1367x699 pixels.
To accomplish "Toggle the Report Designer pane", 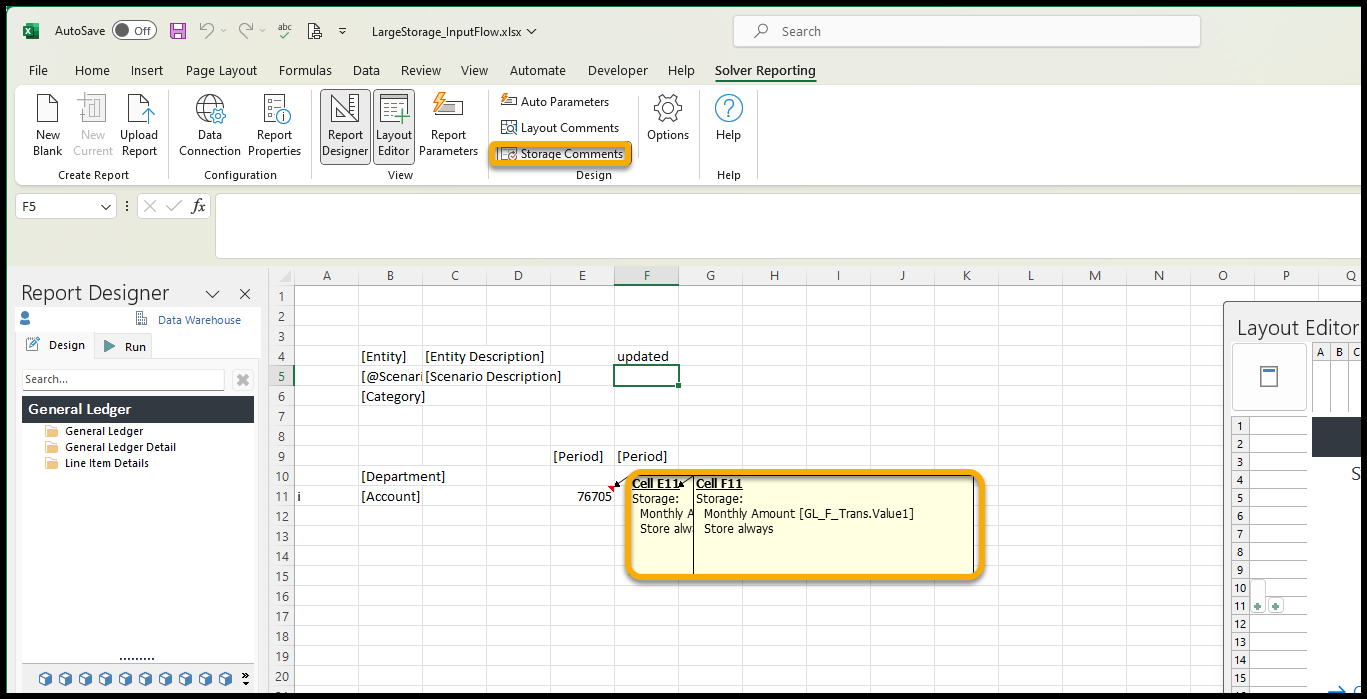I will click(x=345, y=125).
